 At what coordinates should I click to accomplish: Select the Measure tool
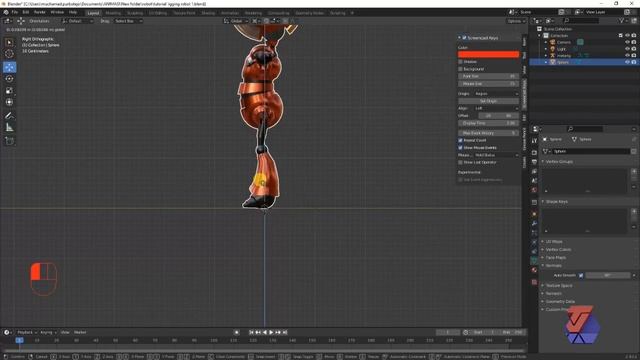click(9, 128)
